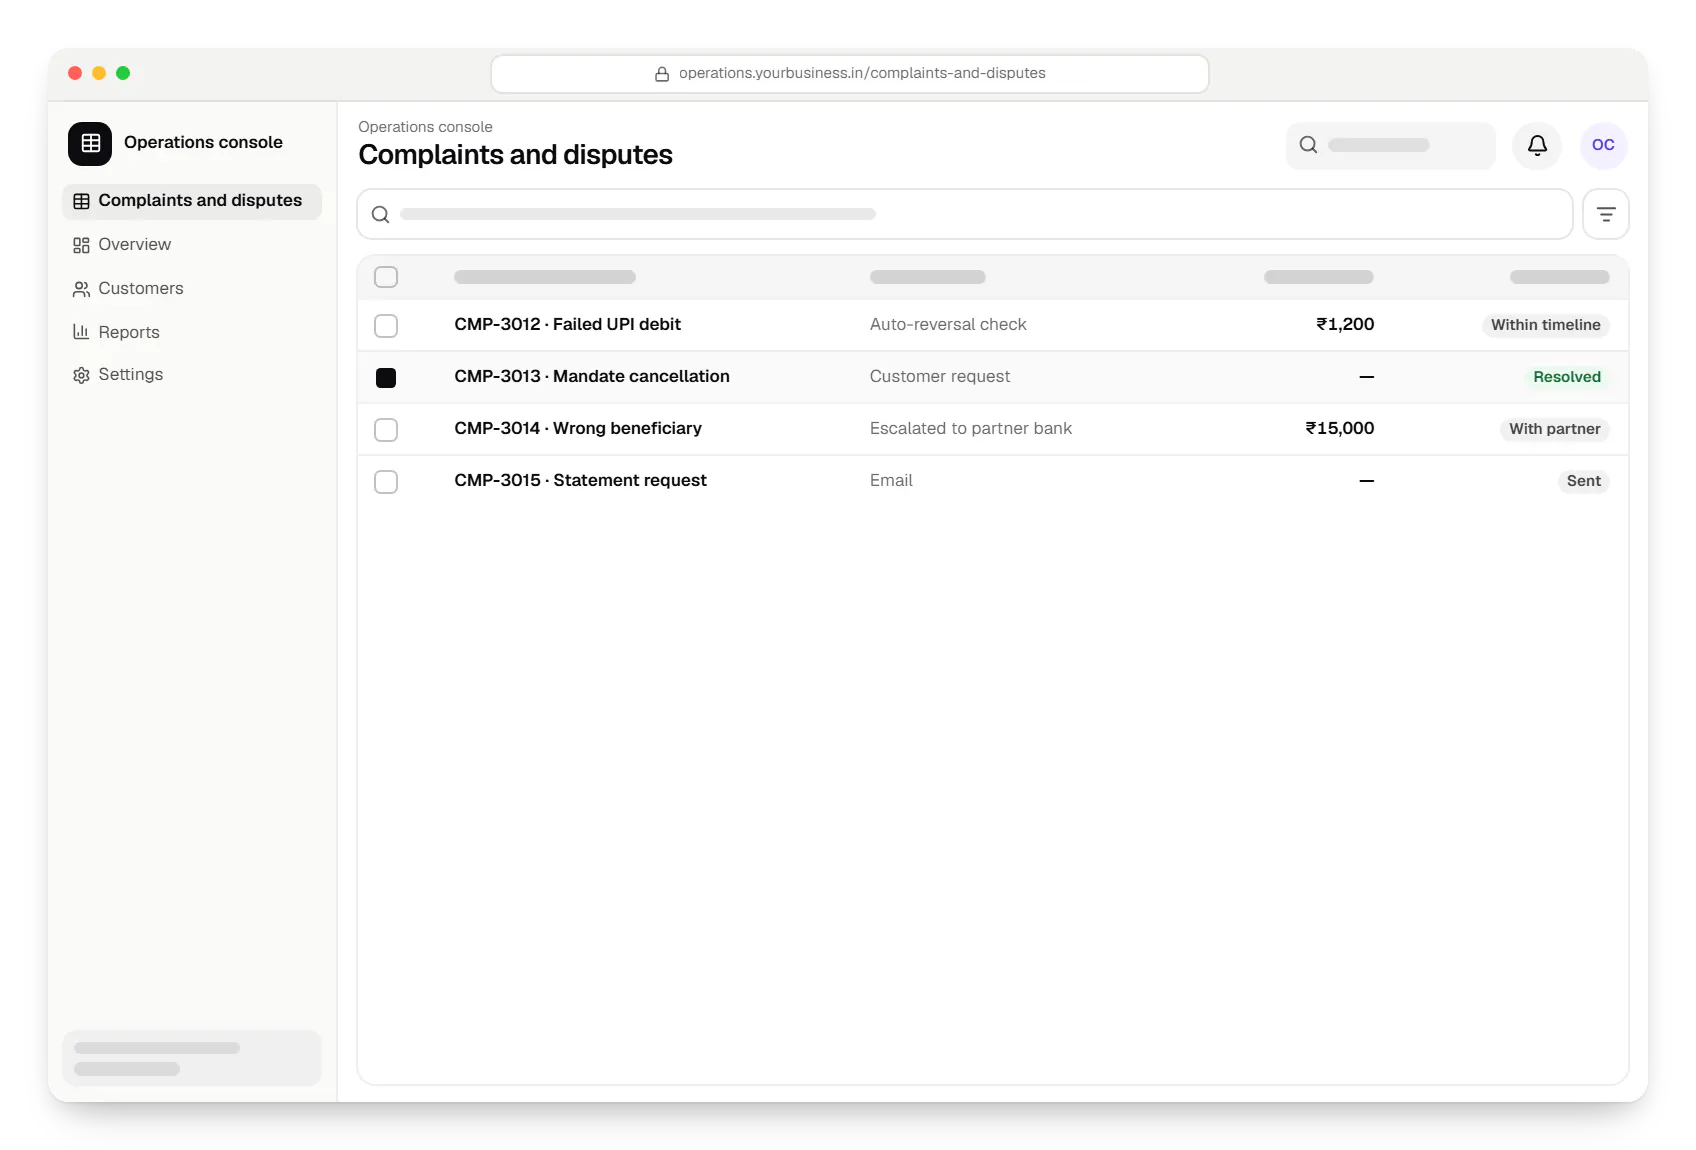
Task: Click the Escalated to partner bank cell
Action: coord(971,428)
